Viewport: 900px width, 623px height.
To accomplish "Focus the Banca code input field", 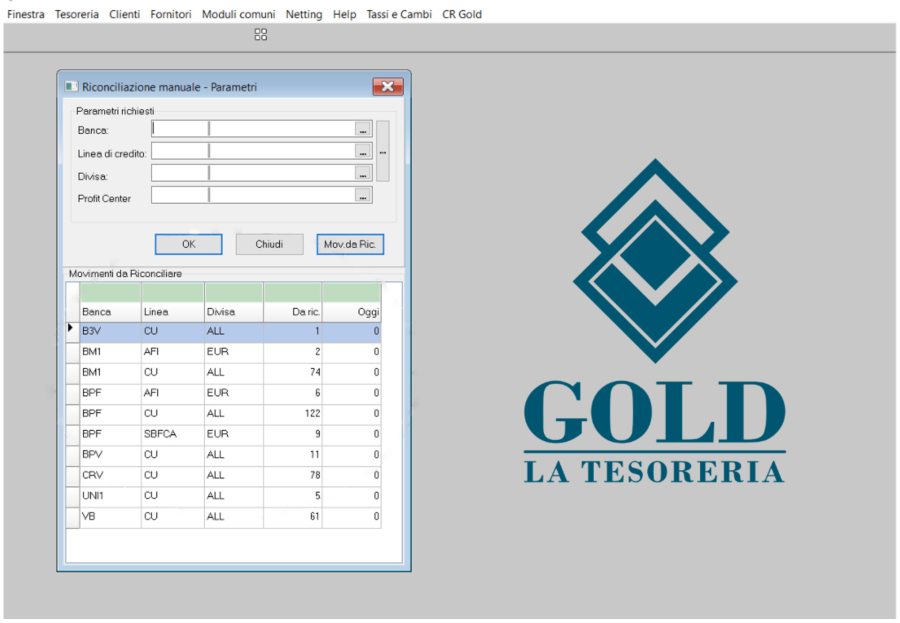I will coord(179,129).
